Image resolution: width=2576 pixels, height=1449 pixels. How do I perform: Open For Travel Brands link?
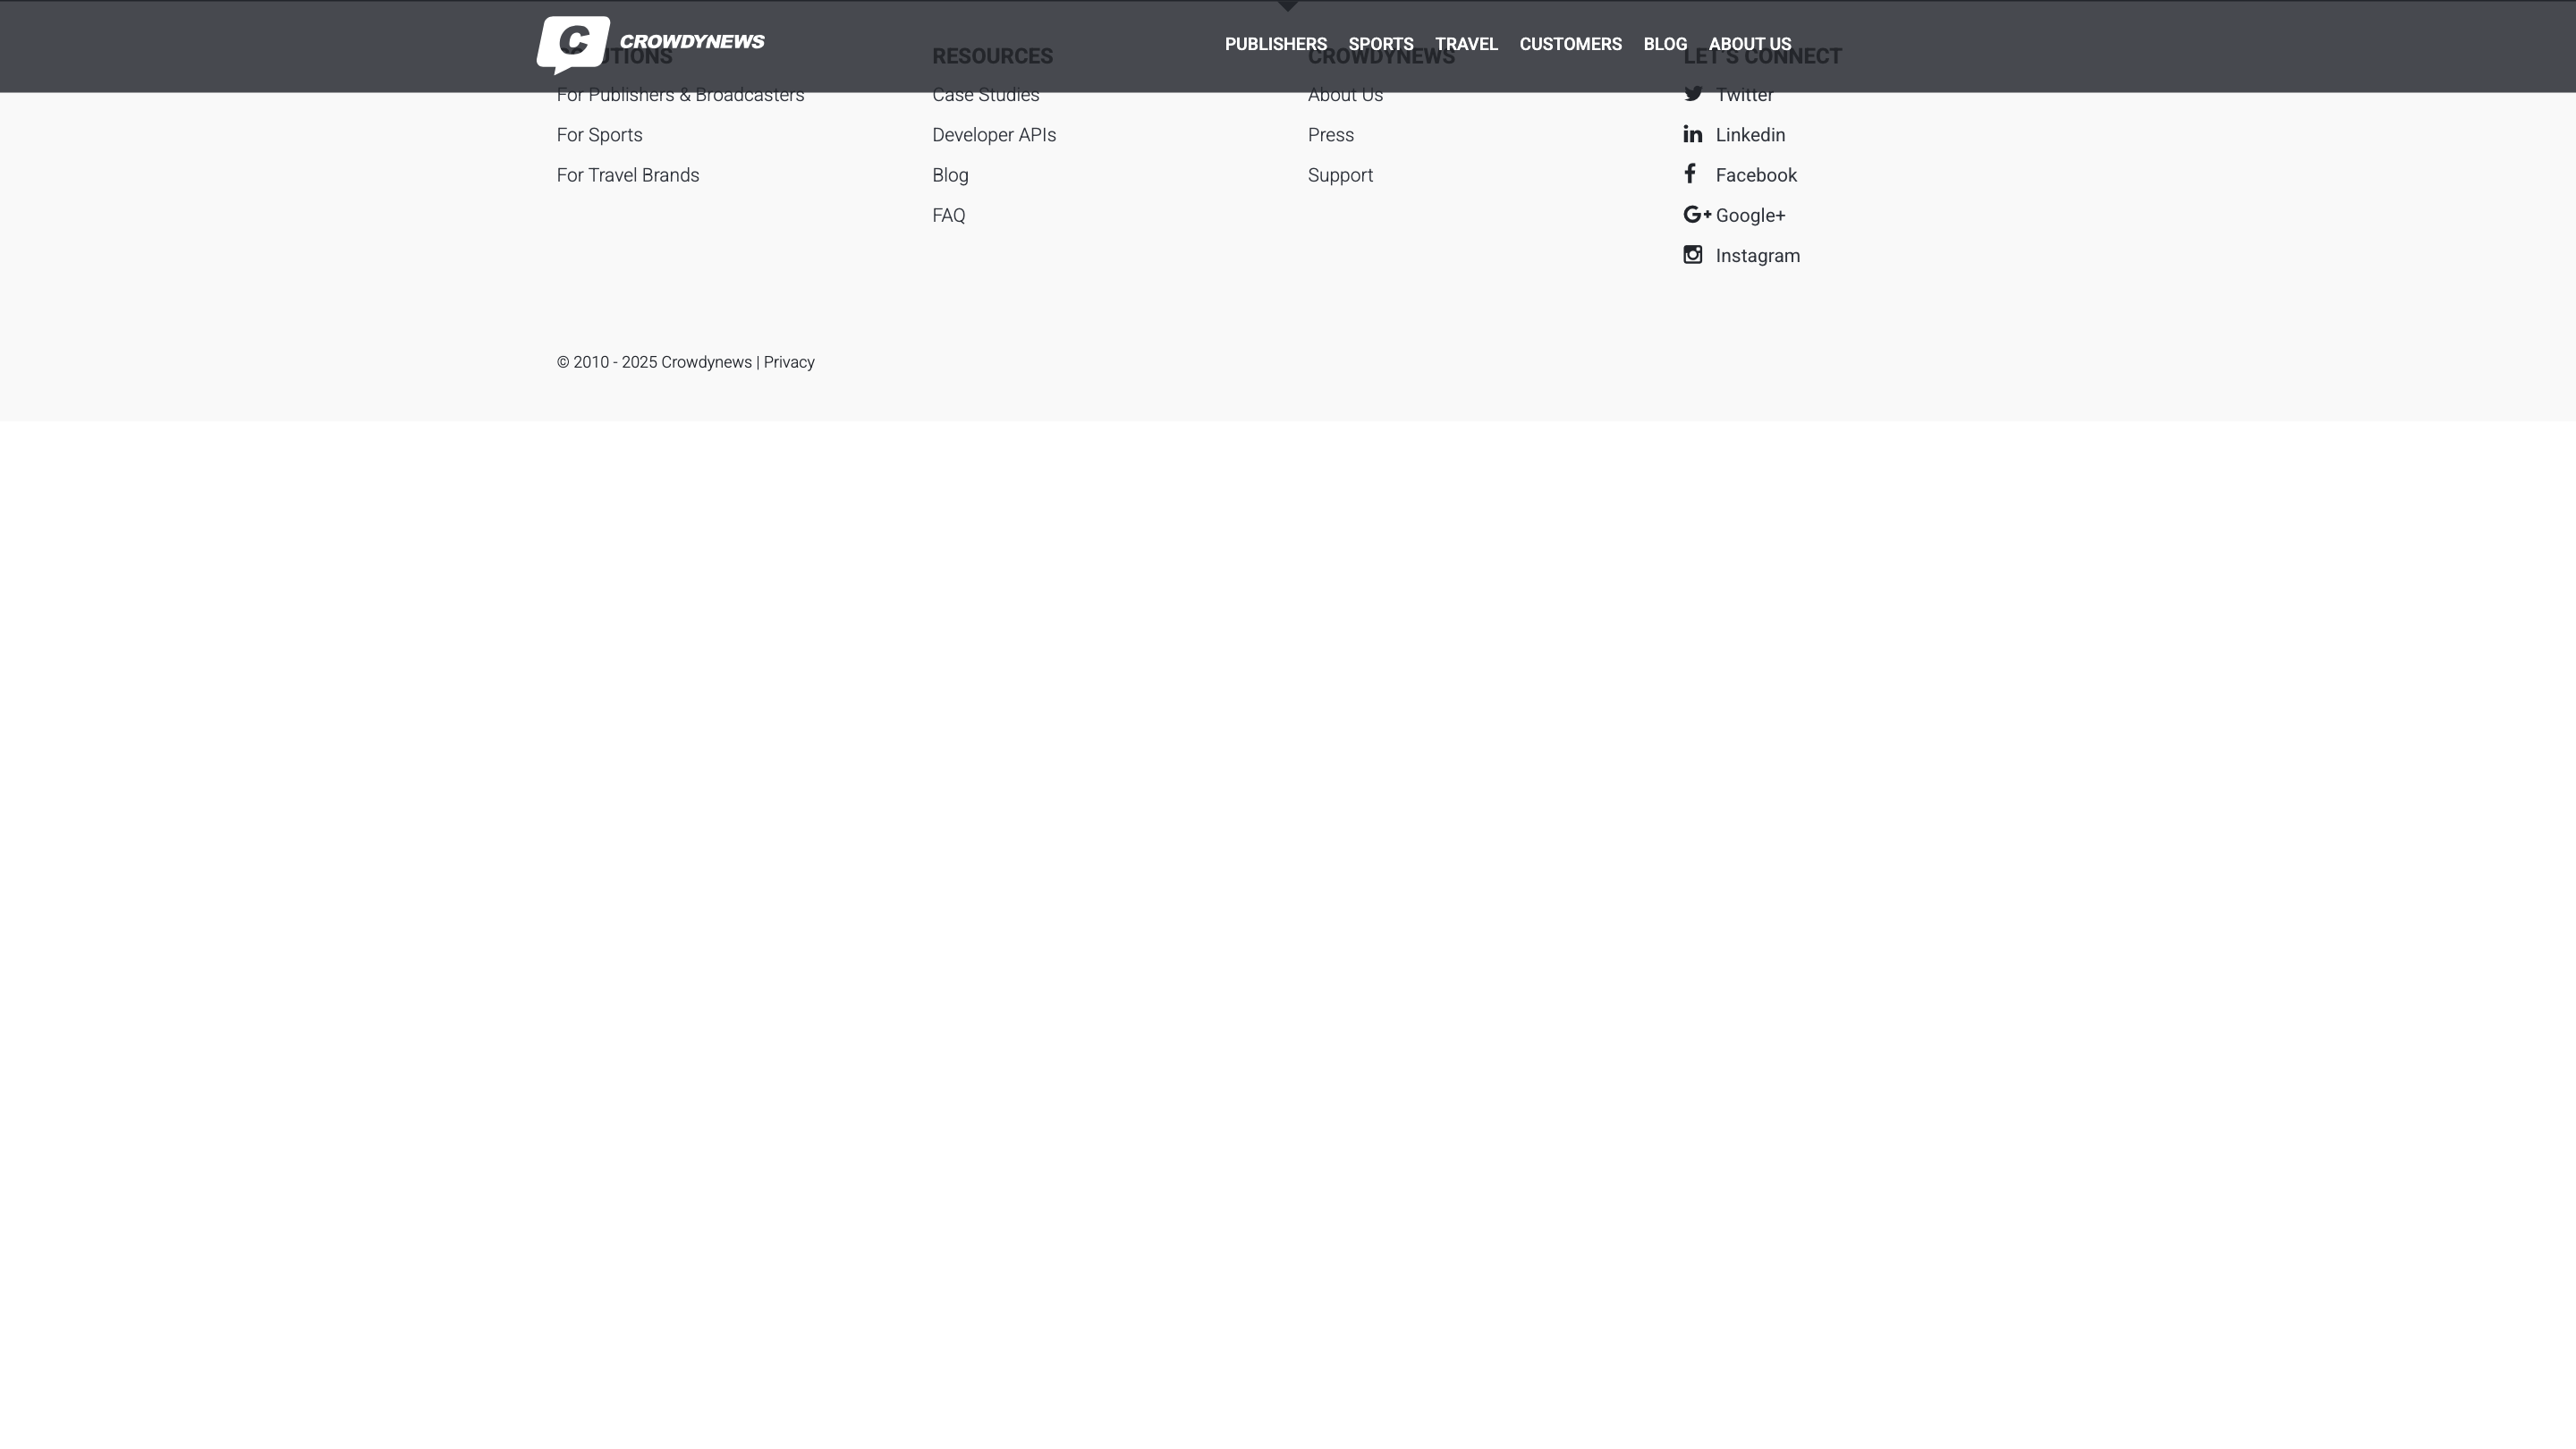point(627,175)
